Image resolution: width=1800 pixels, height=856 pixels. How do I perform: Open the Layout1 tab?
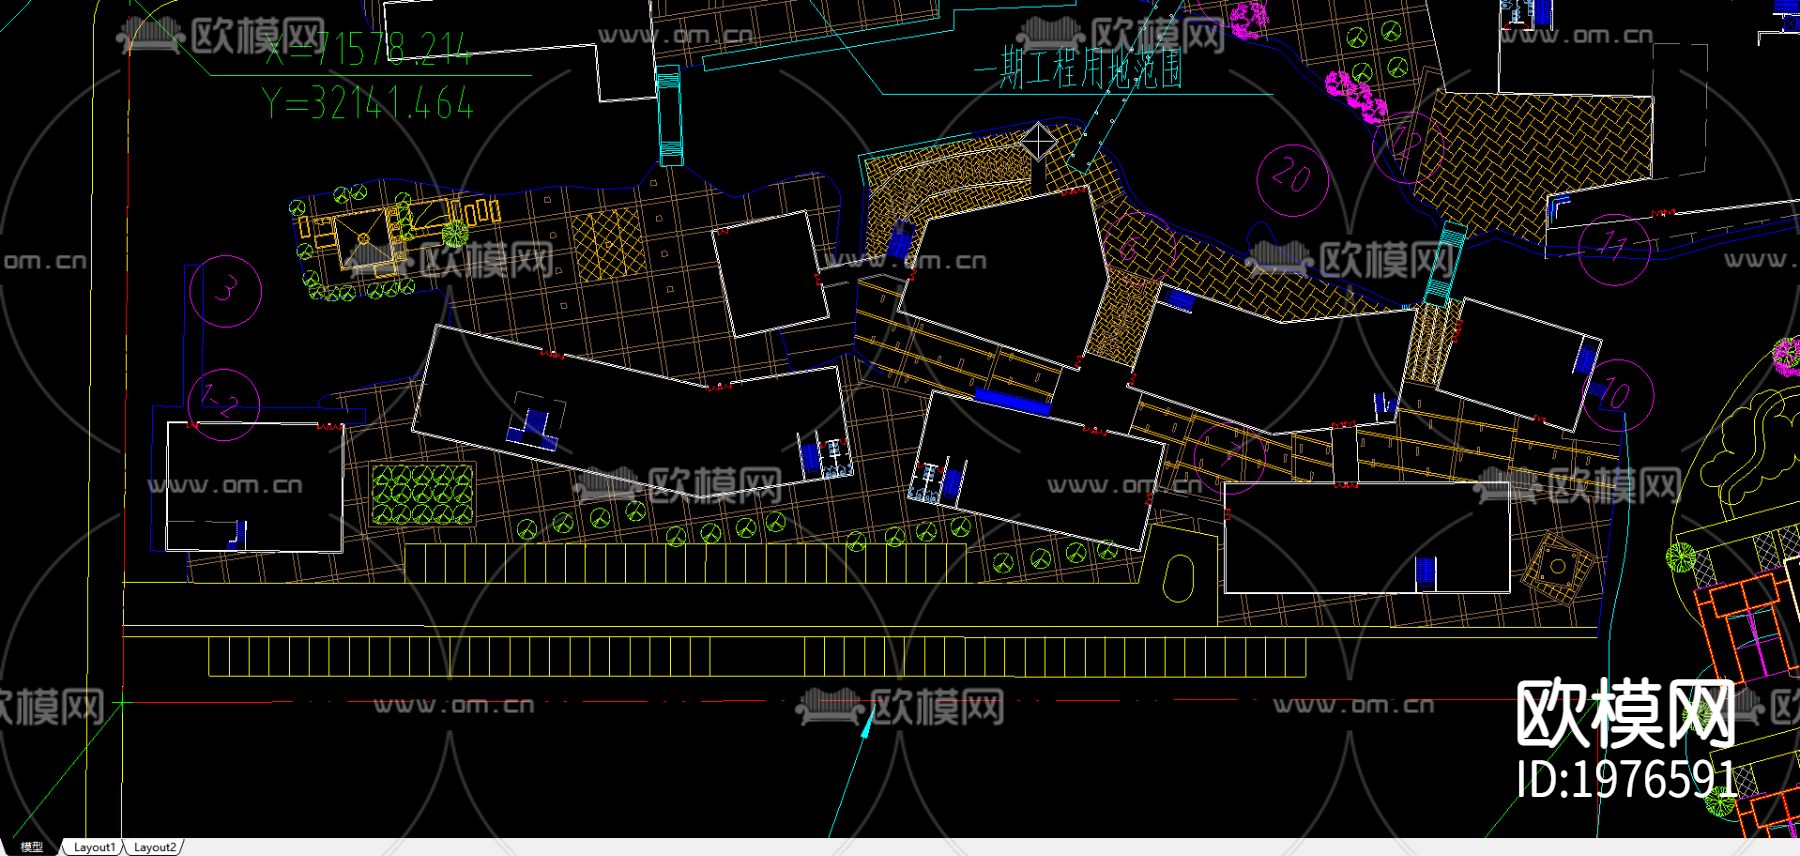click(94, 847)
